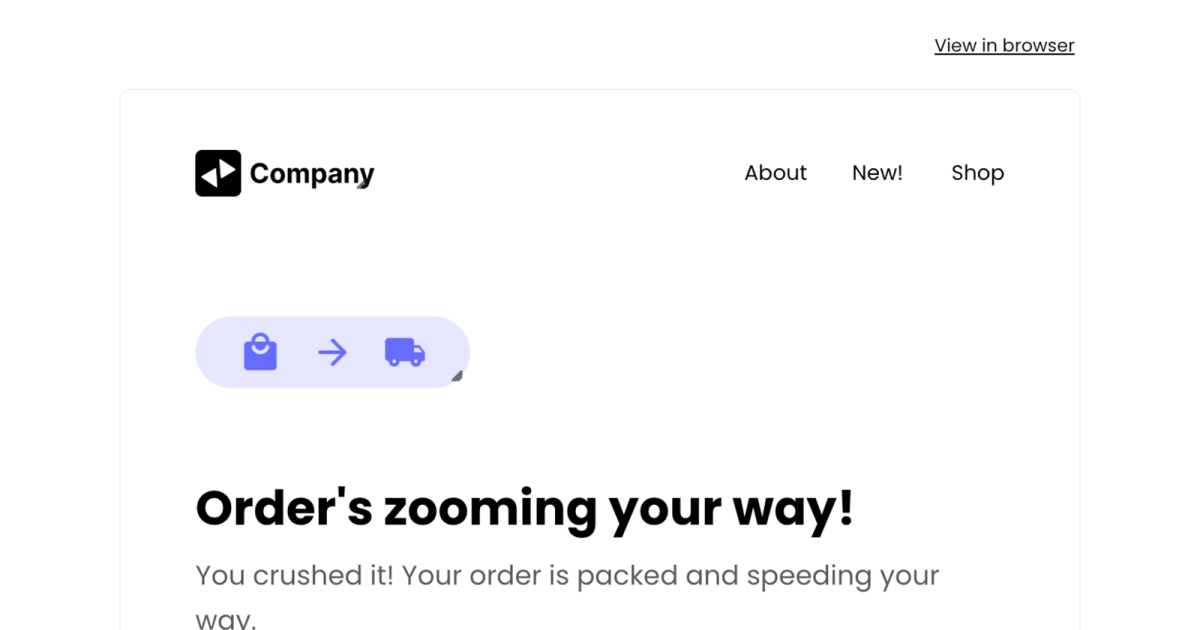
Task: Click the delivery truck icon
Action: pyautogui.click(x=405, y=352)
